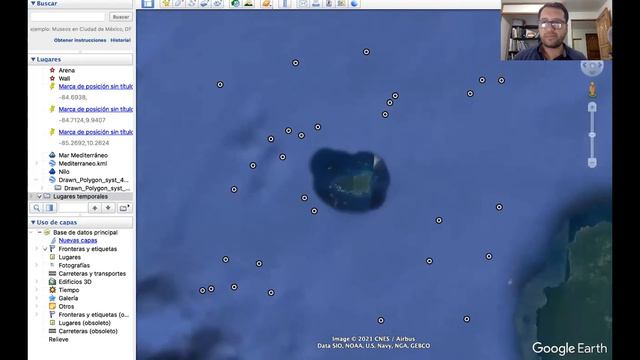Open Obtener instrucciones link
The height and width of the screenshot is (360, 640).
[x=80, y=40]
